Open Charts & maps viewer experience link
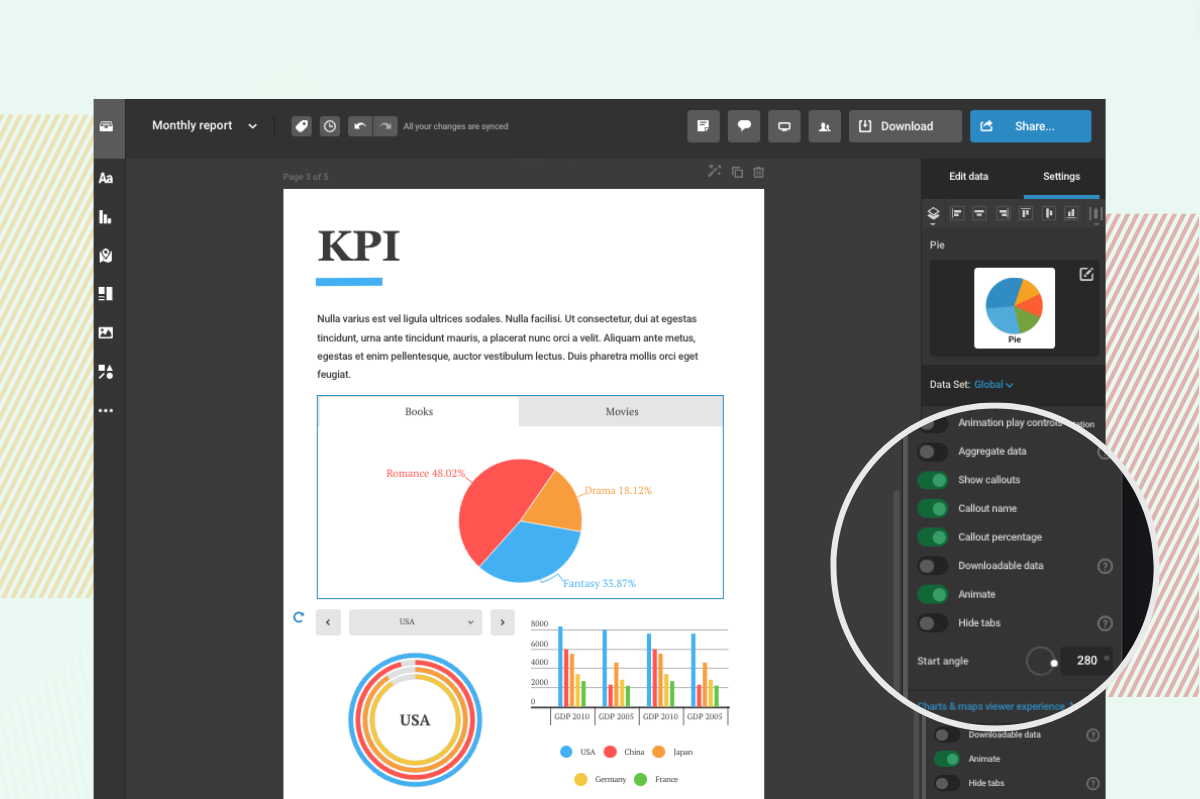The width and height of the screenshot is (1200, 799). coord(994,707)
